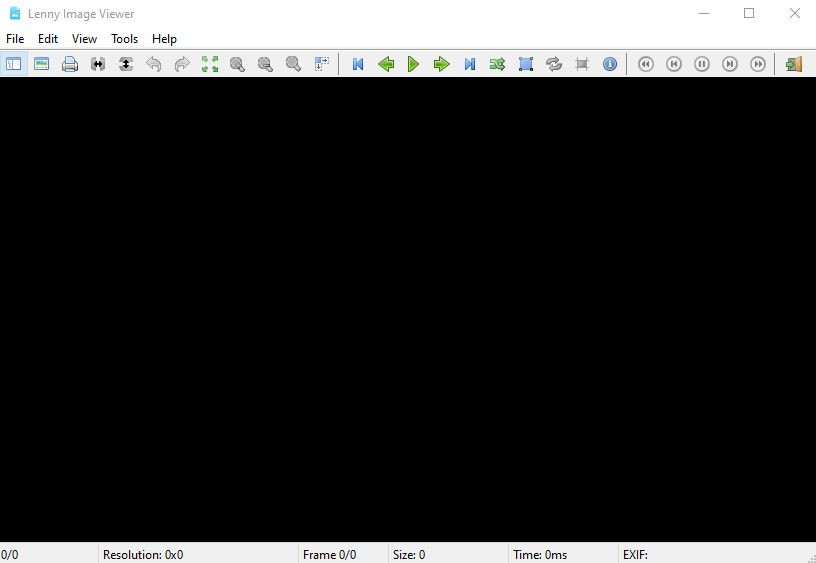Close the Lenny Image Viewer window
Screen dimensions: 816x563
[x=794, y=14]
